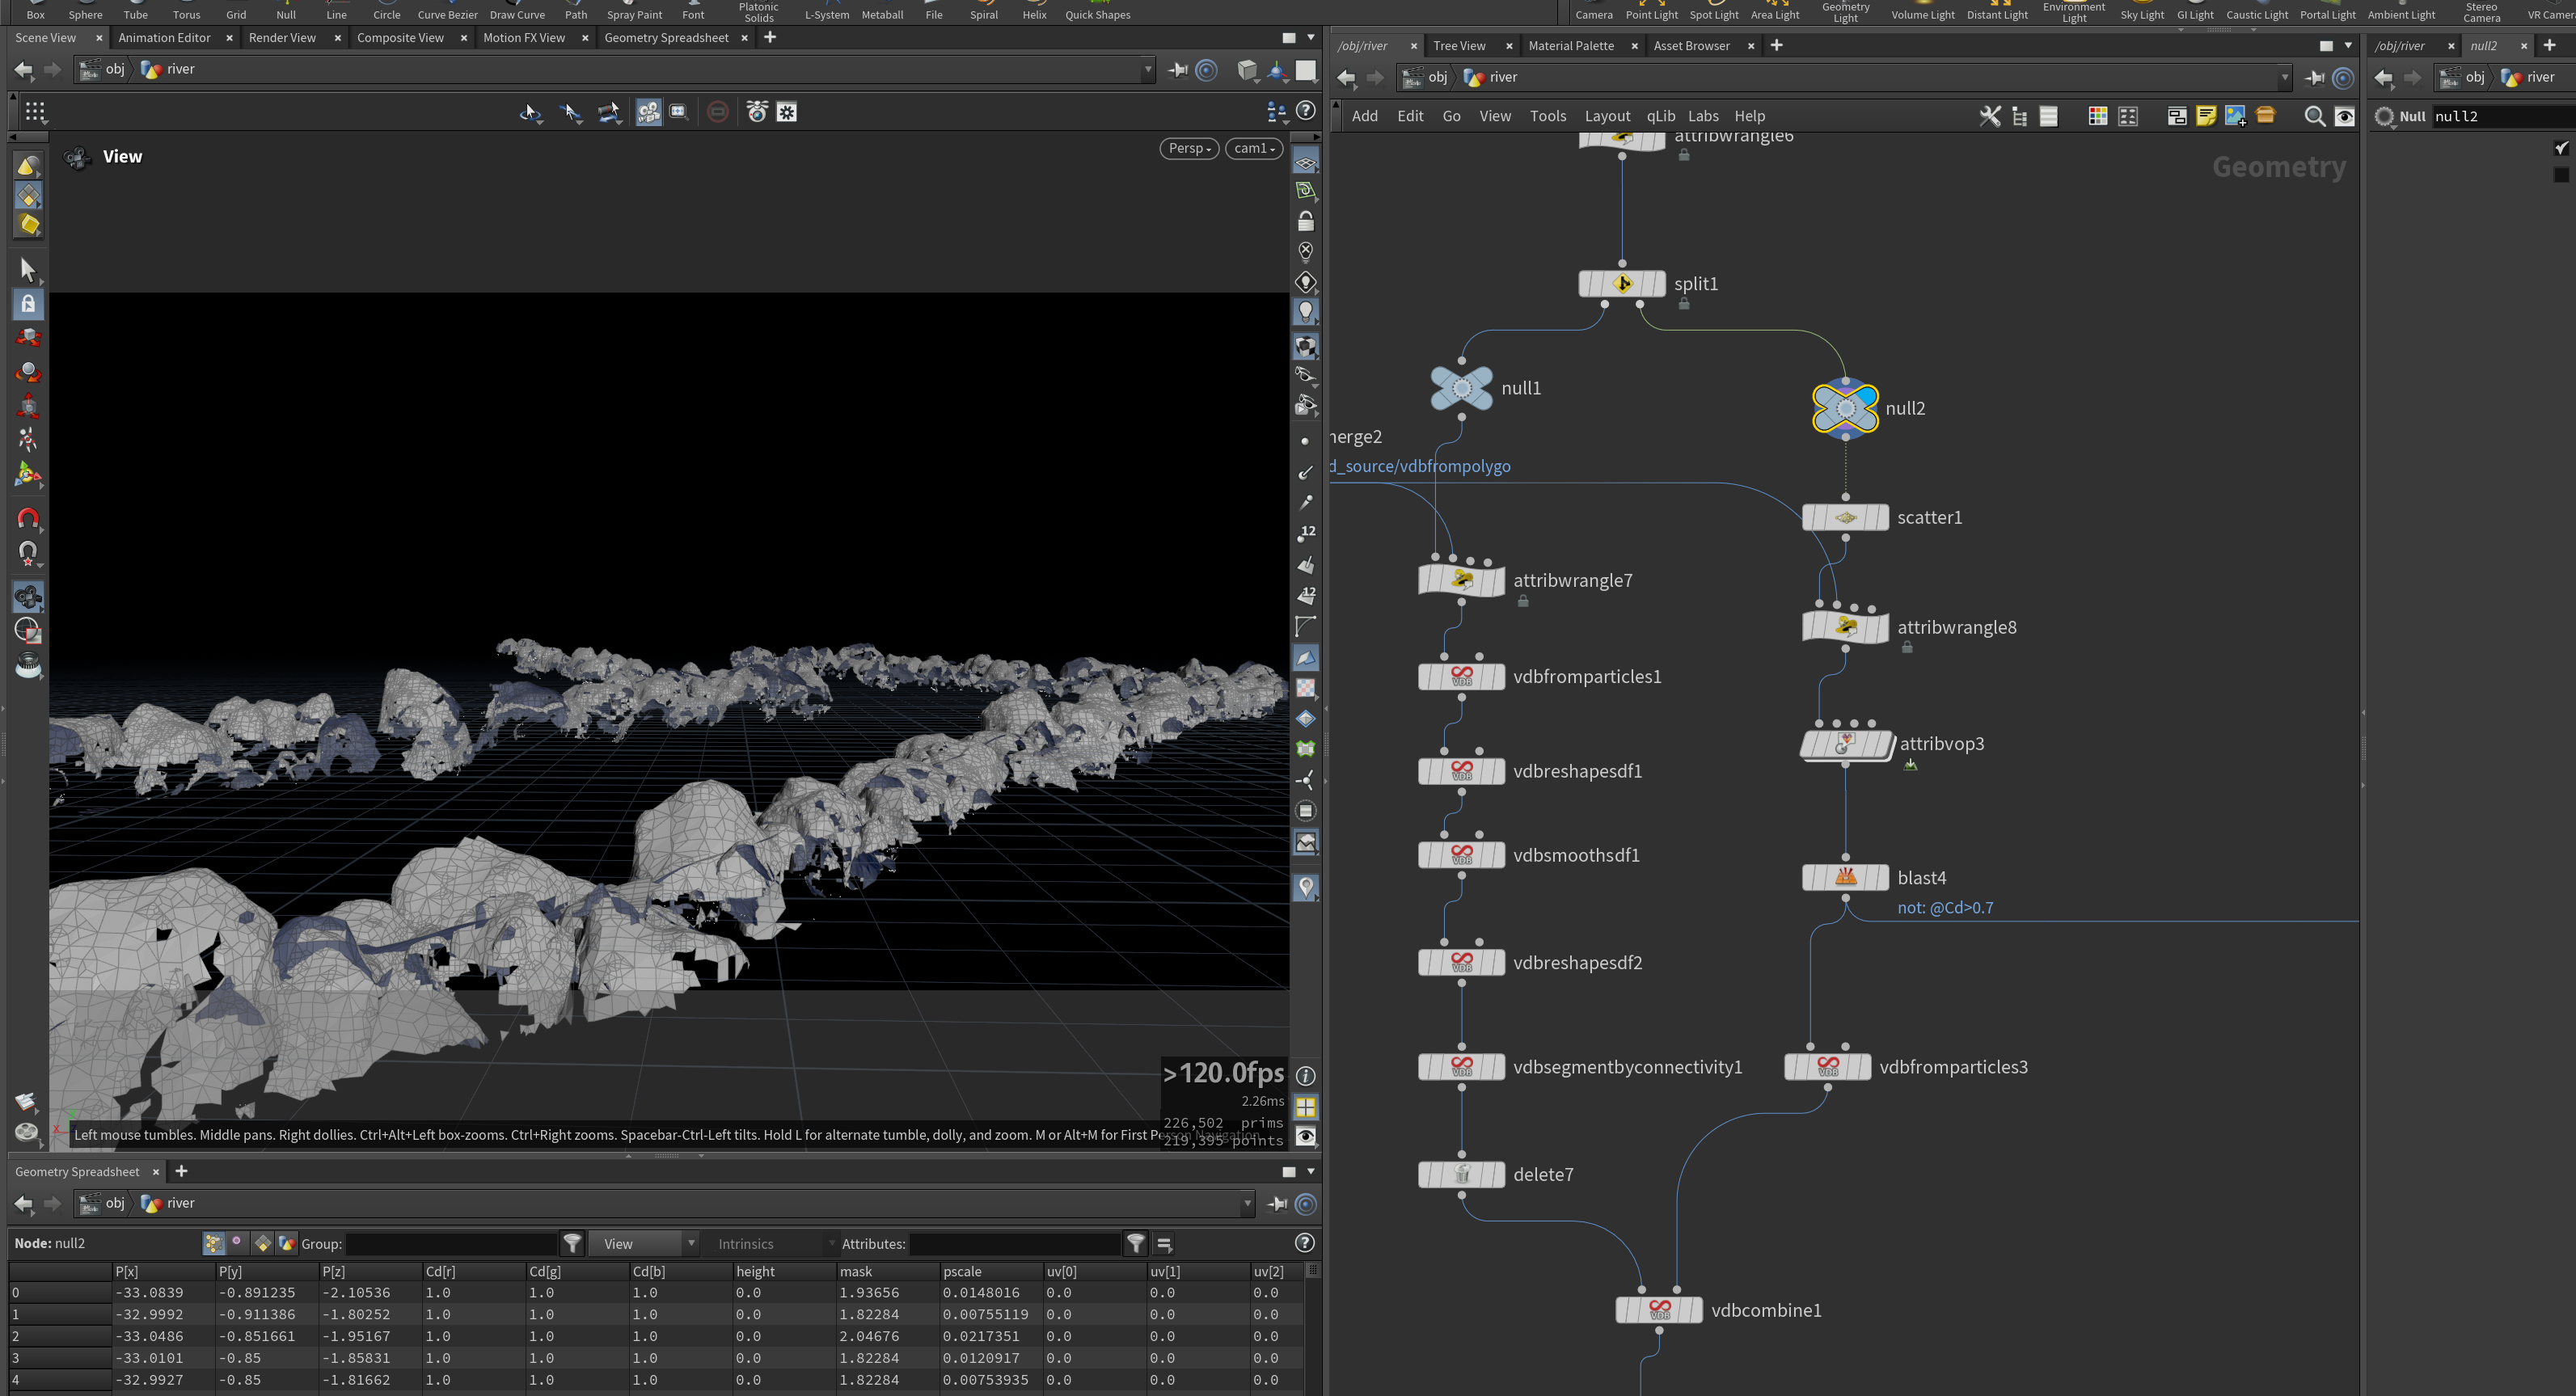Open the Persp viewport dropdown

point(1189,148)
